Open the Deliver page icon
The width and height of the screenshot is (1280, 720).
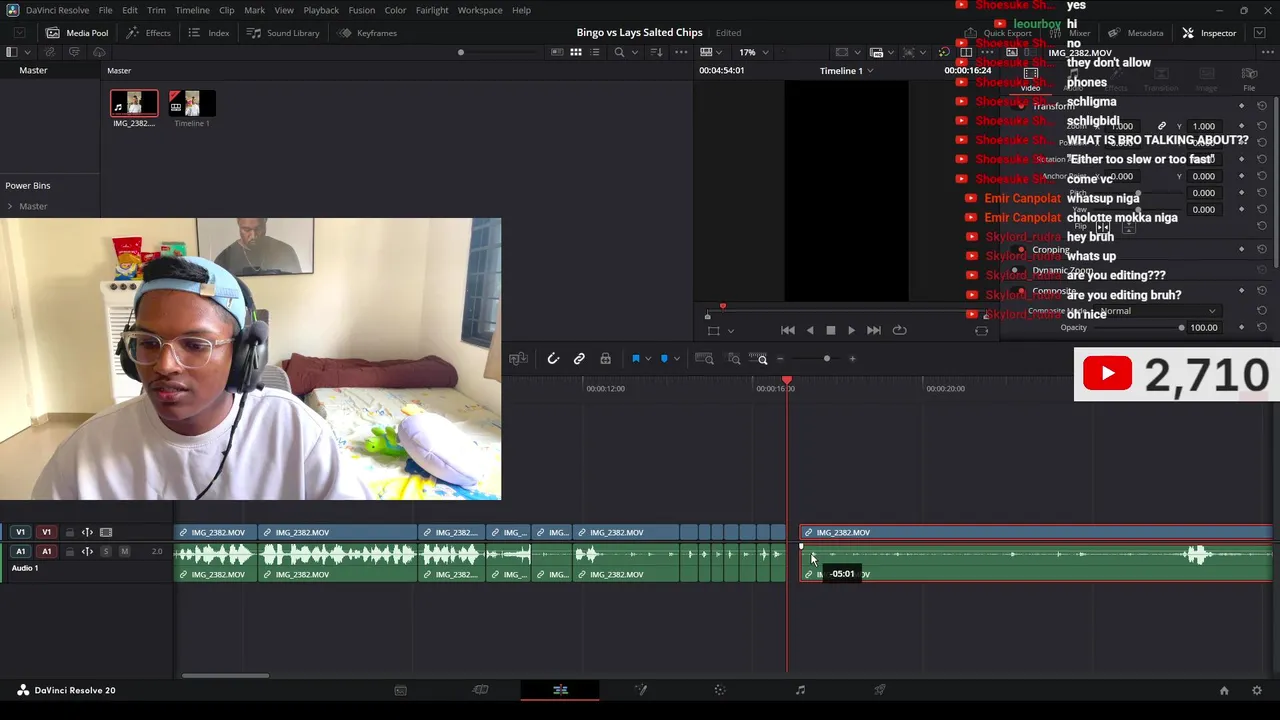pos(880,690)
